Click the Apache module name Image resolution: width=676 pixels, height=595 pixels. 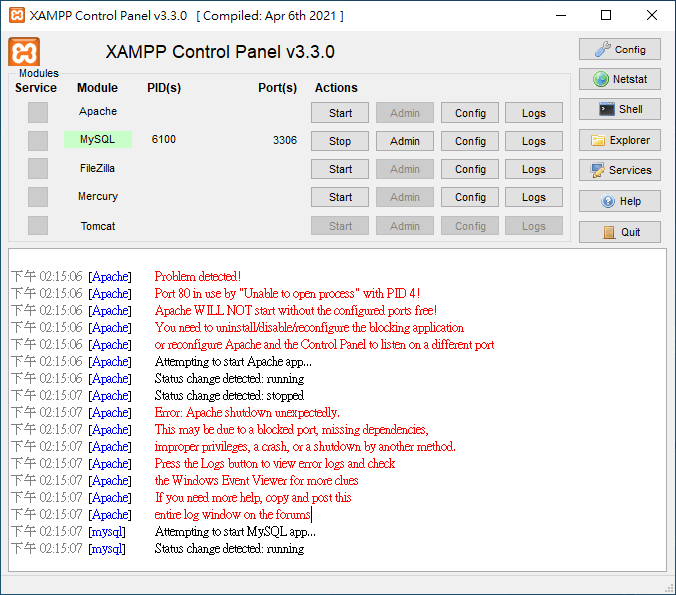pyautogui.click(x=98, y=111)
